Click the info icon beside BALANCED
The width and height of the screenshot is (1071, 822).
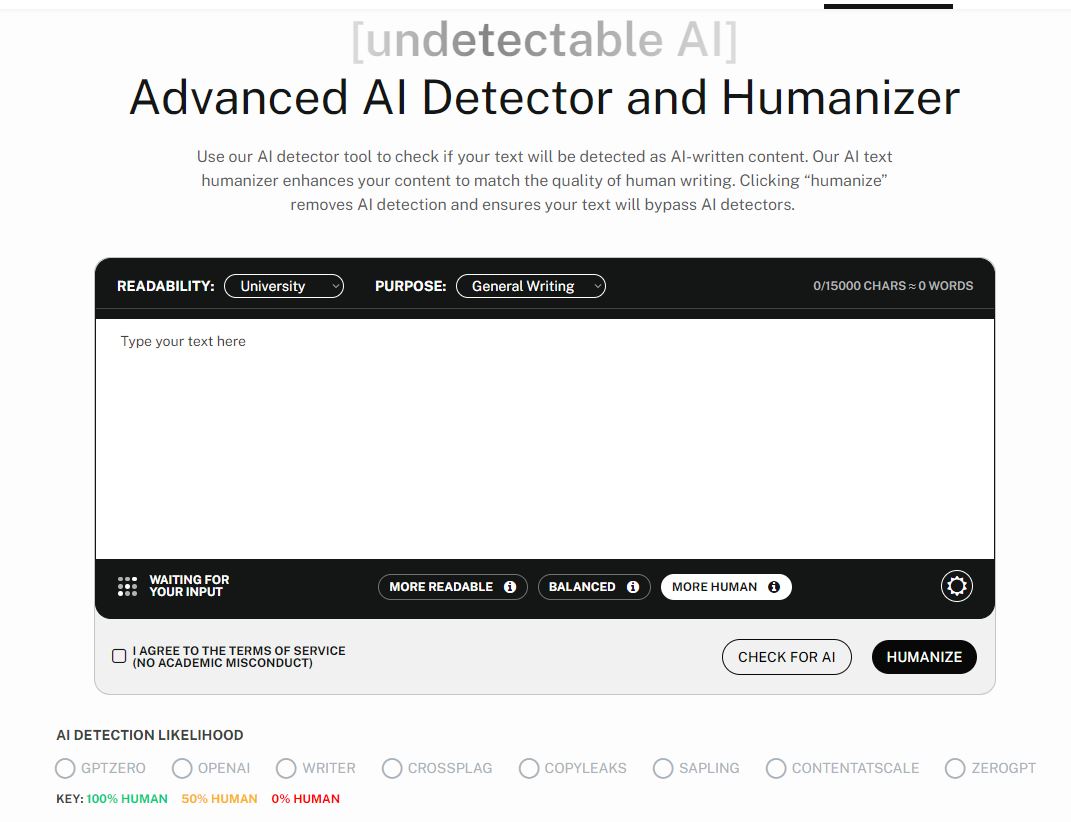tap(634, 587)
